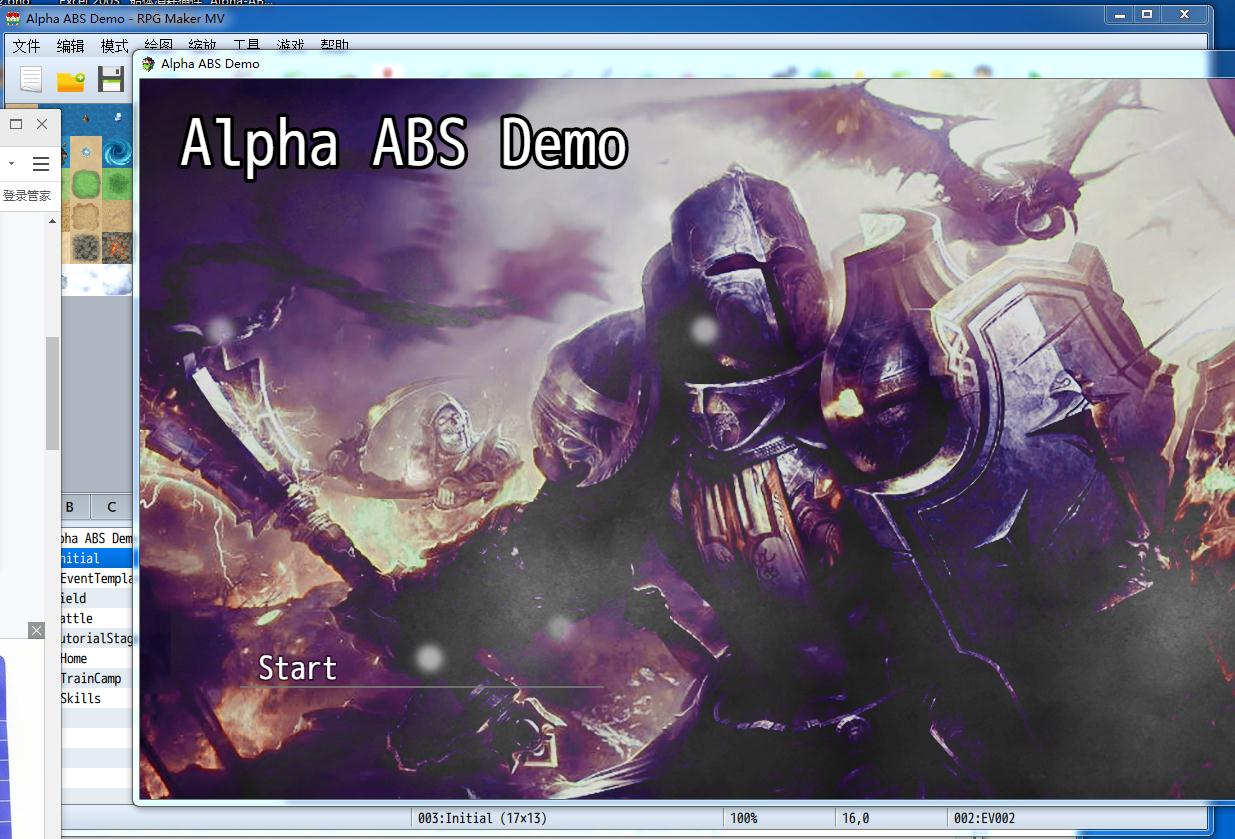Open the small dropdown arrow beside the hamburger menu
The image size is (1235, 839).
tap(11, 163)
